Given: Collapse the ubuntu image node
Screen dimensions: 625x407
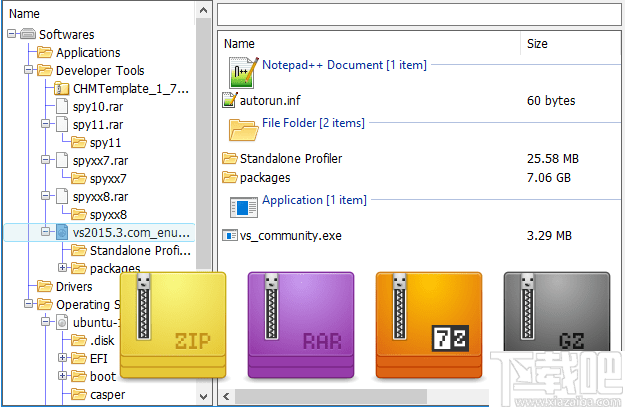Looking at the screenshot, I should click(x=45, y=321).
